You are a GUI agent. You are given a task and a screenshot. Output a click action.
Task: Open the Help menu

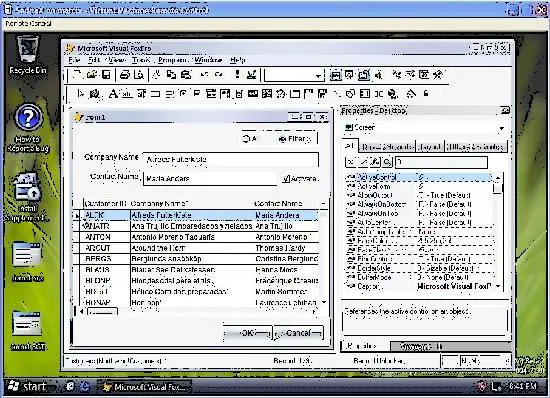point(237,60)
